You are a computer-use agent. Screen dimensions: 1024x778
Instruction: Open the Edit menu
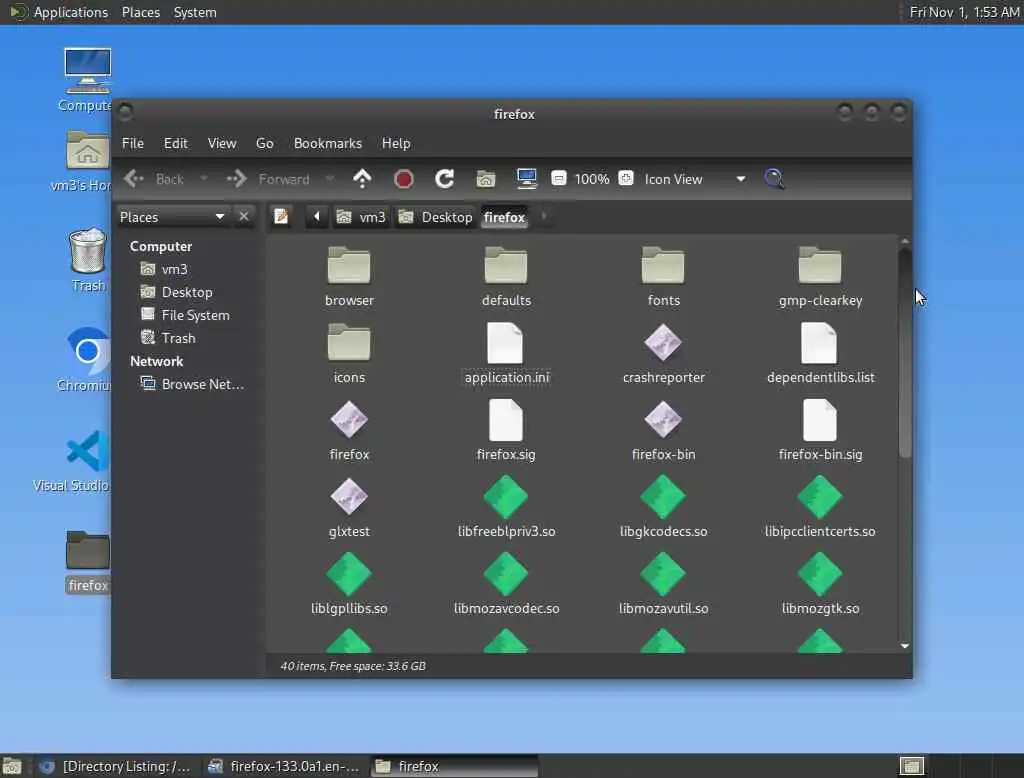pos(176,143)
